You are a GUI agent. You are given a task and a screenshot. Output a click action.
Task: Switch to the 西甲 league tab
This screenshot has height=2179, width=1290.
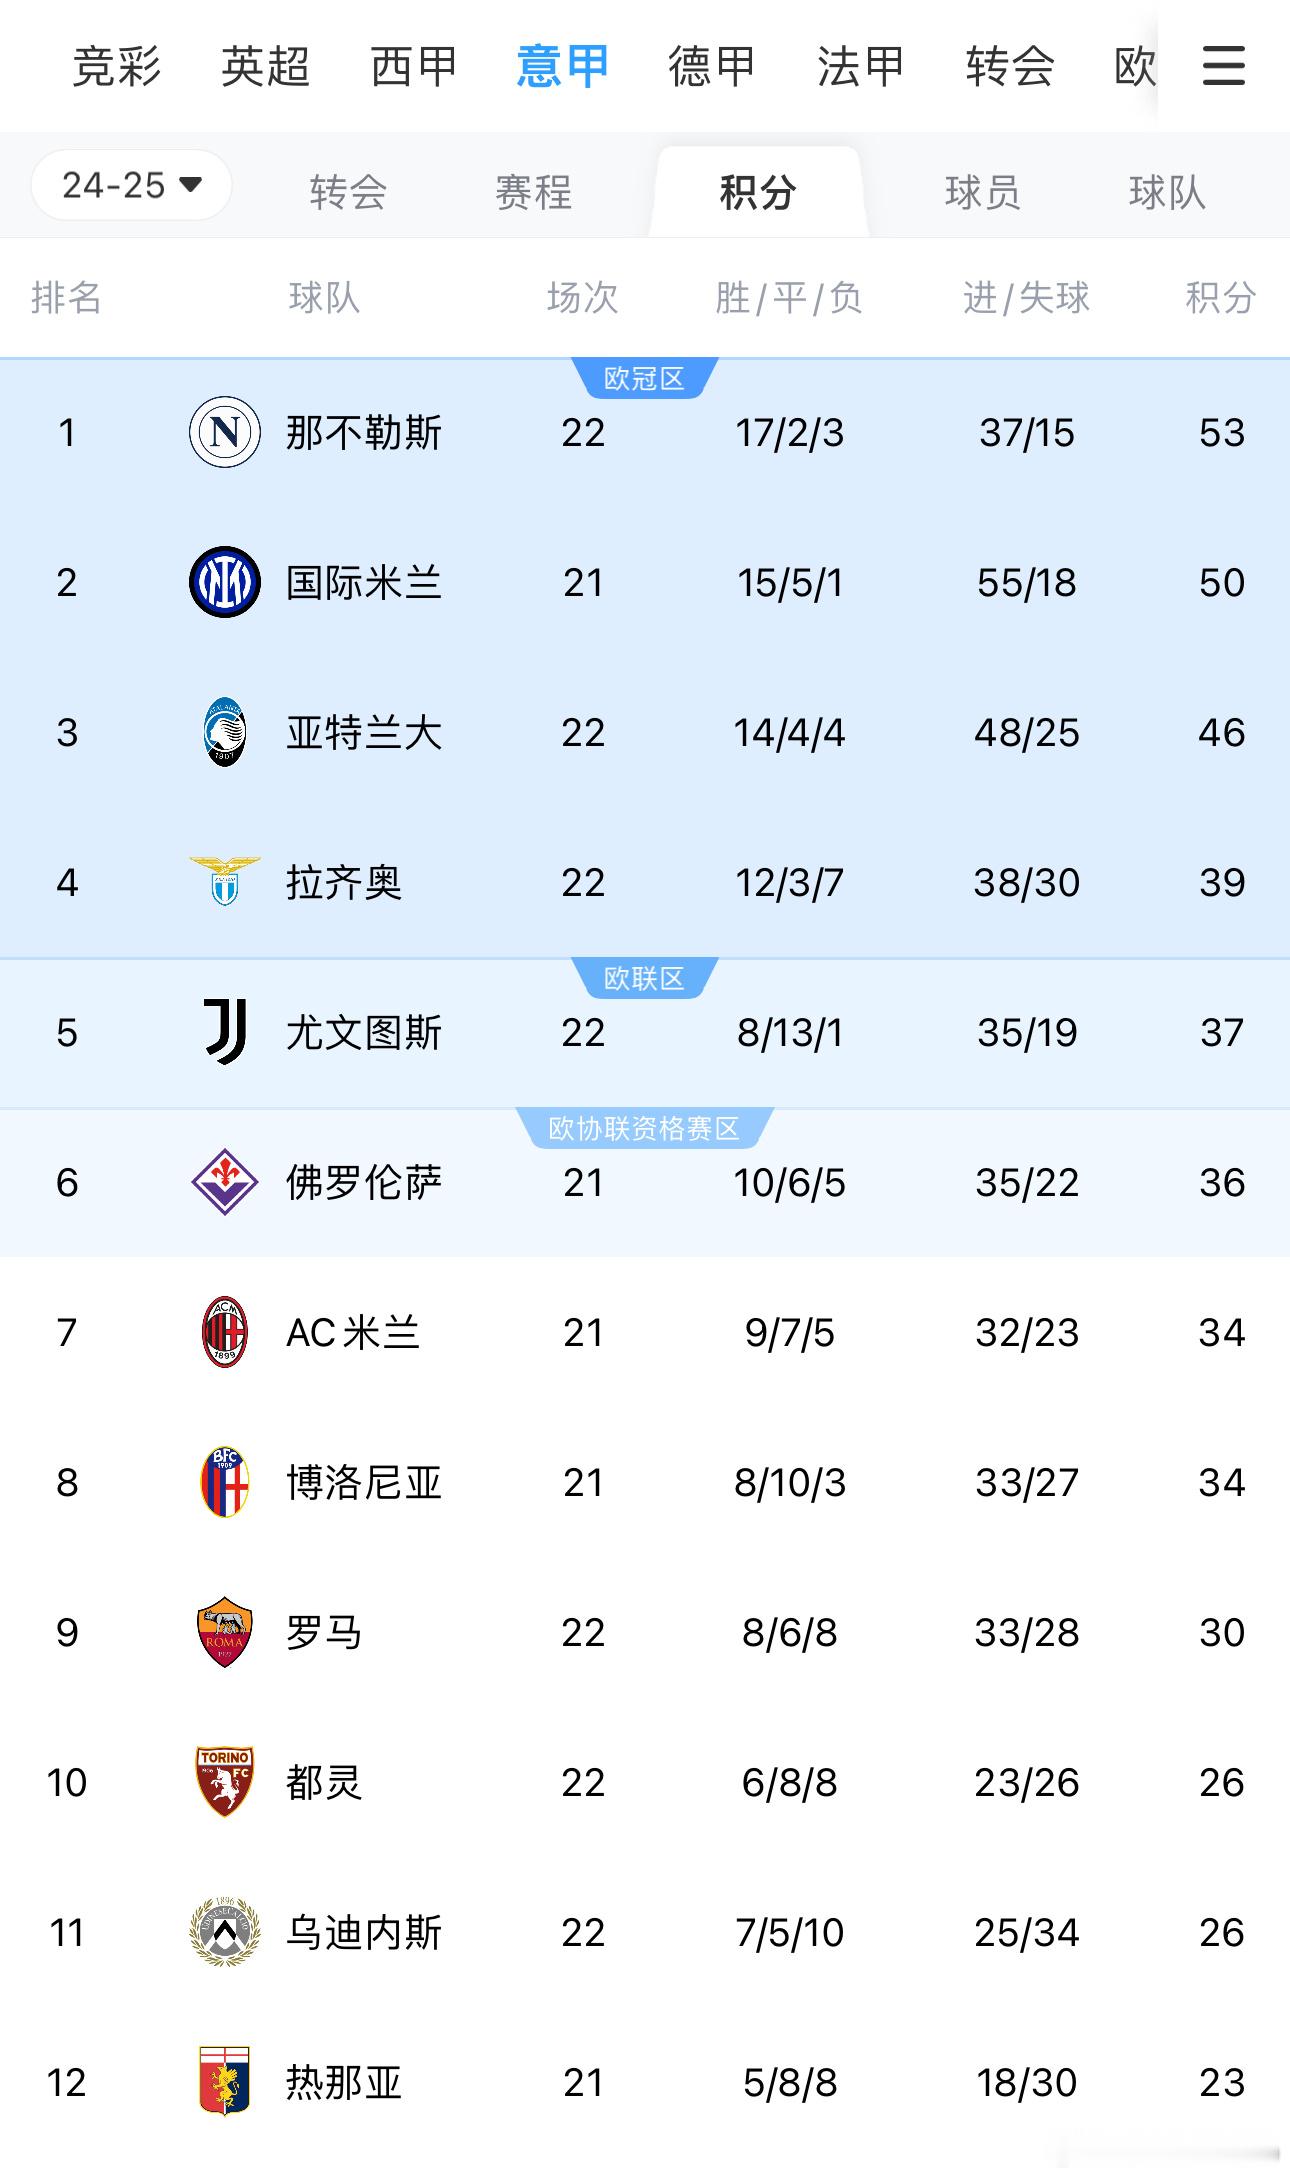click(x=414, y=67)
